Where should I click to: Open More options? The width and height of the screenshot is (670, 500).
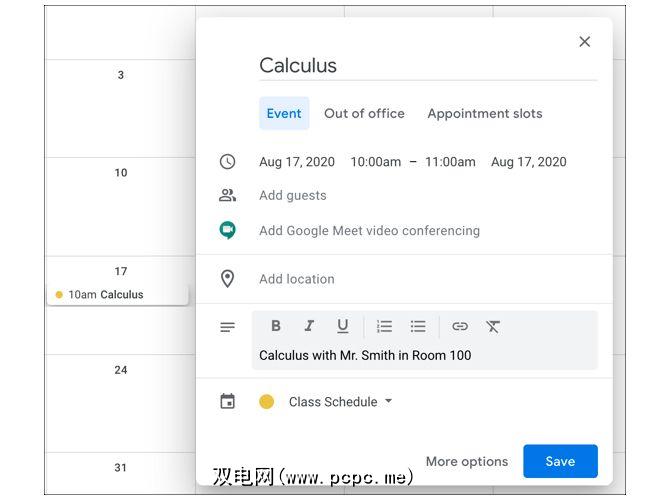click(467, 461)
